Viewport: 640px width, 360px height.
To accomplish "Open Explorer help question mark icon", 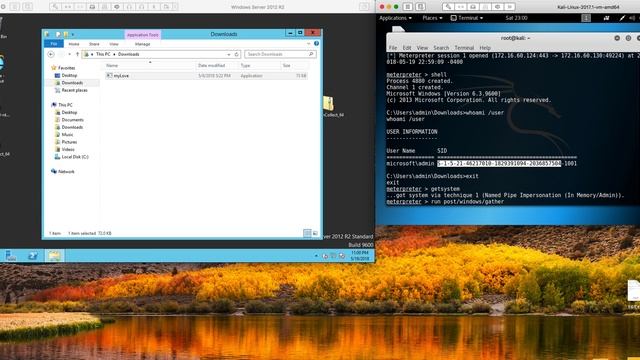I will 316,44.
